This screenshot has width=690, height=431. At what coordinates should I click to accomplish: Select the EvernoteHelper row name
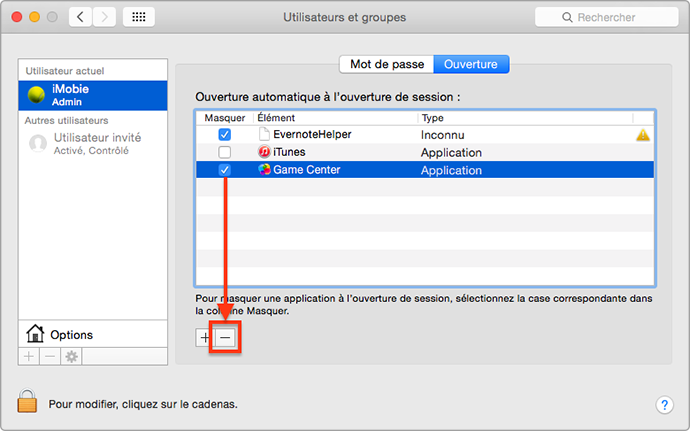click(312, 134)
